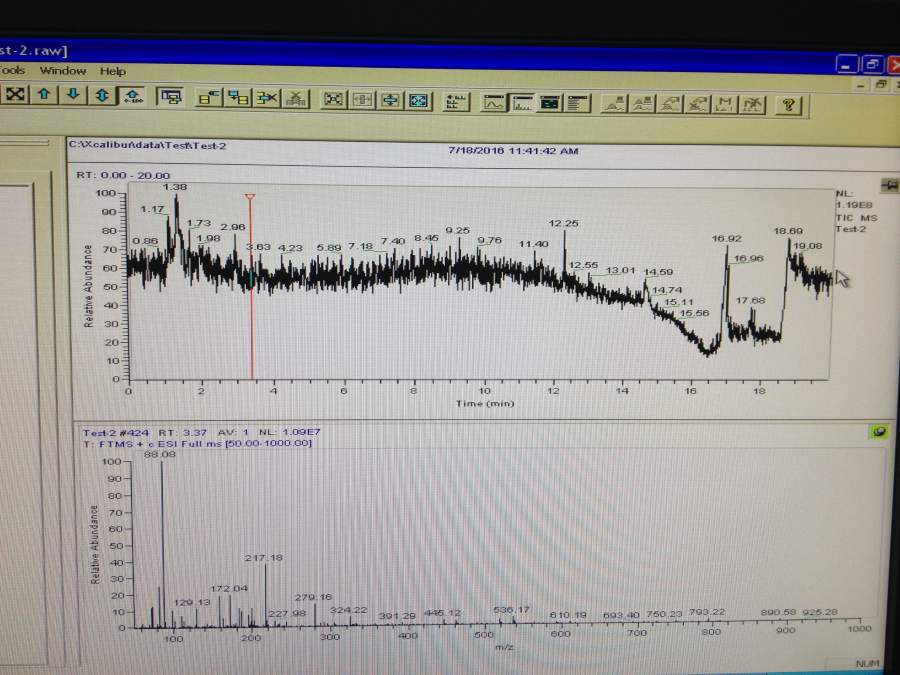Click the FTMS + c ESI Full ms filter line

(198, 444)
